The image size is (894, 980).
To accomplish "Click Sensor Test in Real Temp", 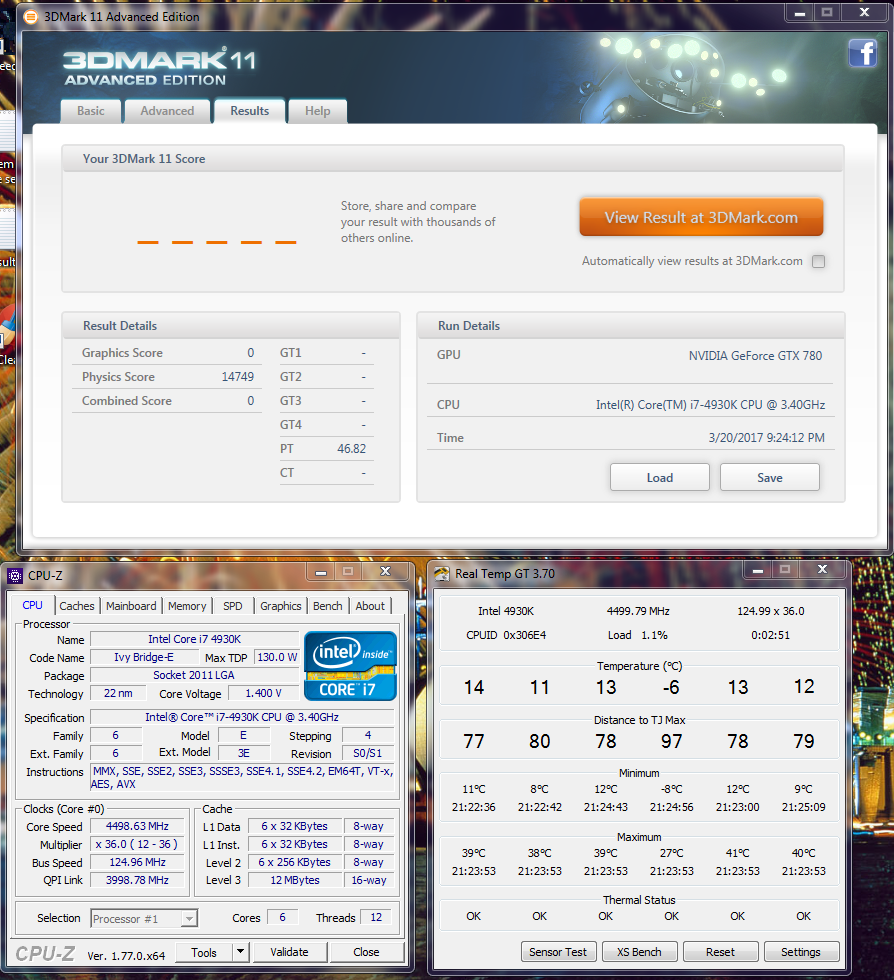I will click(558, 952).
